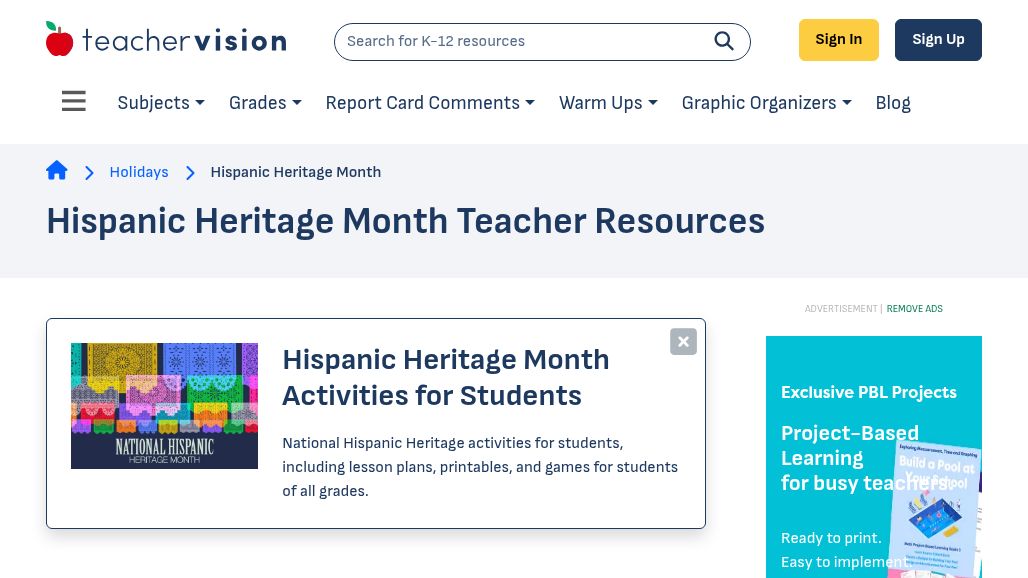1028x578 pixels.
Task: Click the chevron next to the home icon
Action: click(x=89, y=172)
